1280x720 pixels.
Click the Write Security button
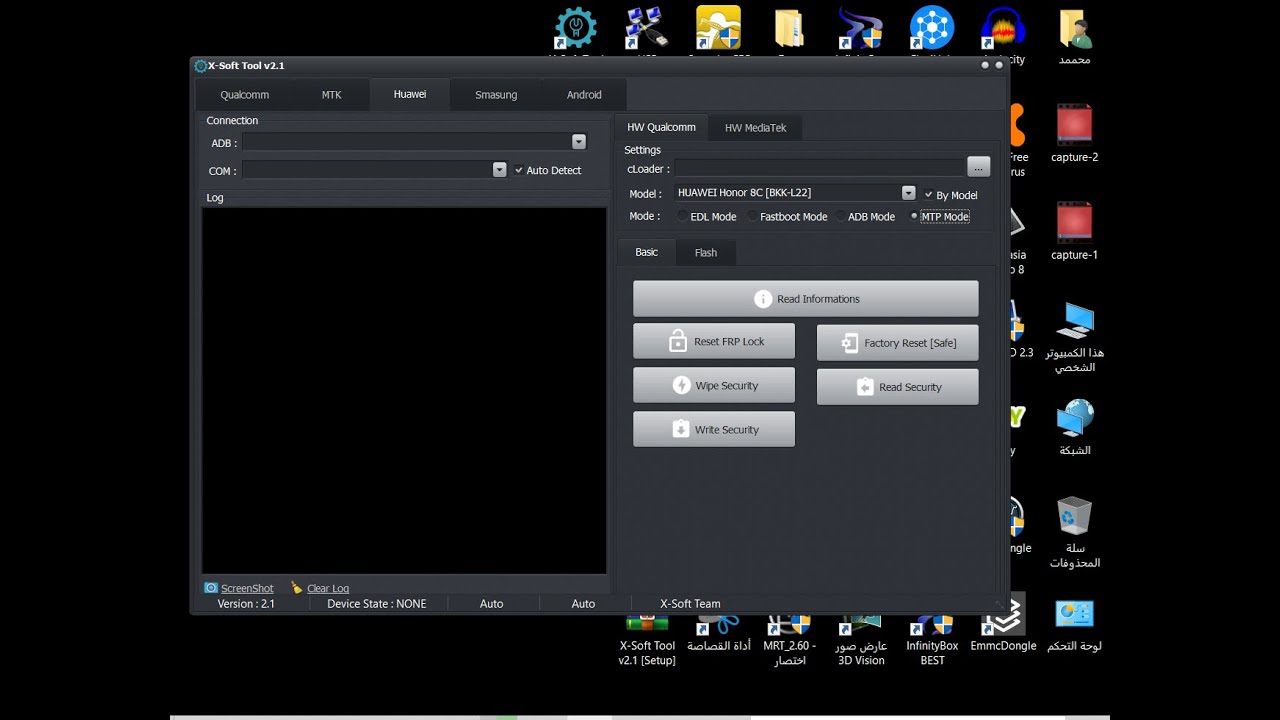point(714,429)
